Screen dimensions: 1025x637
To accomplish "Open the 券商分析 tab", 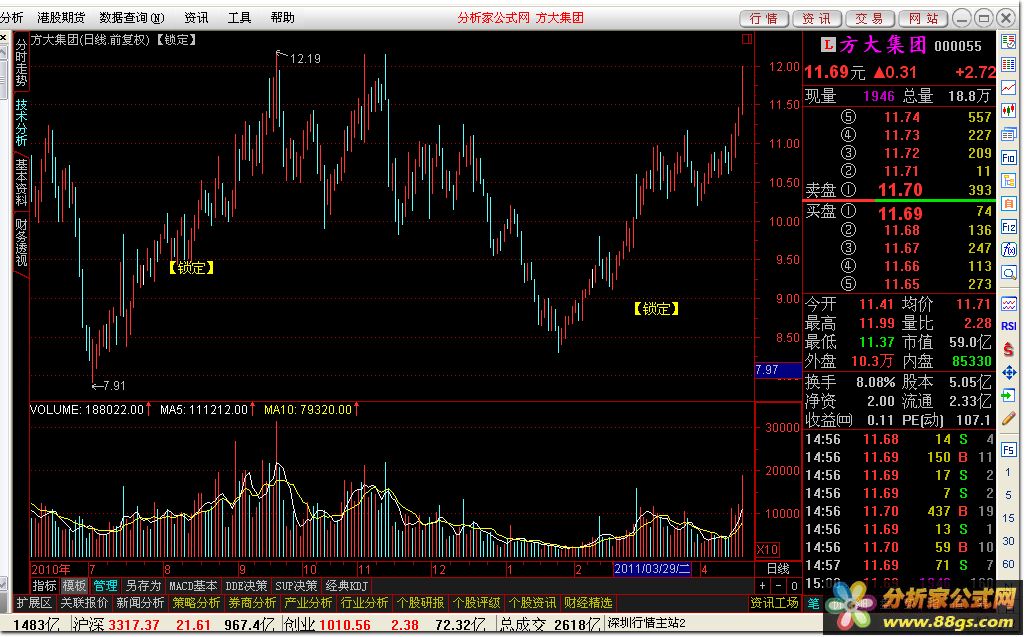I will click(x=252, y=603).
